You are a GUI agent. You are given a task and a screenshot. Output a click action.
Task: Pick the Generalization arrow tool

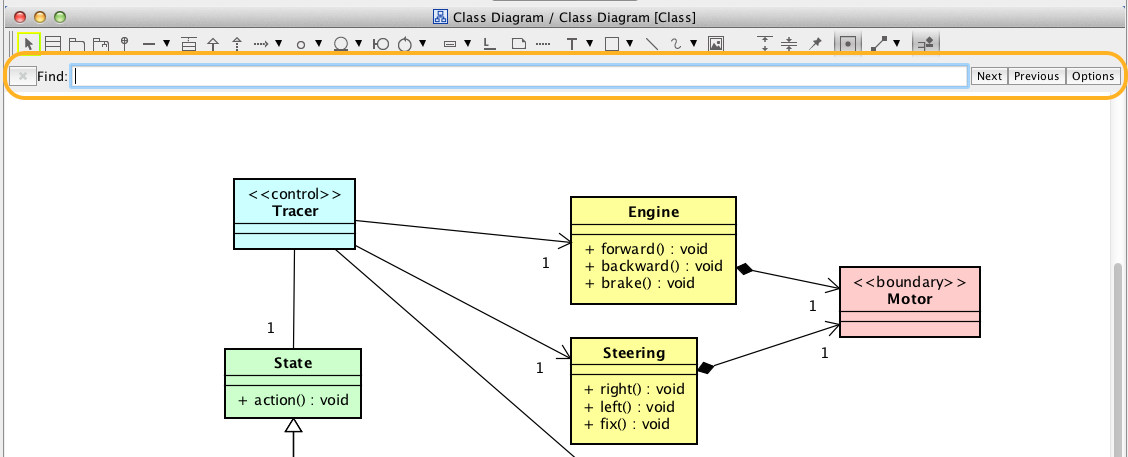[x=212, y=44]
